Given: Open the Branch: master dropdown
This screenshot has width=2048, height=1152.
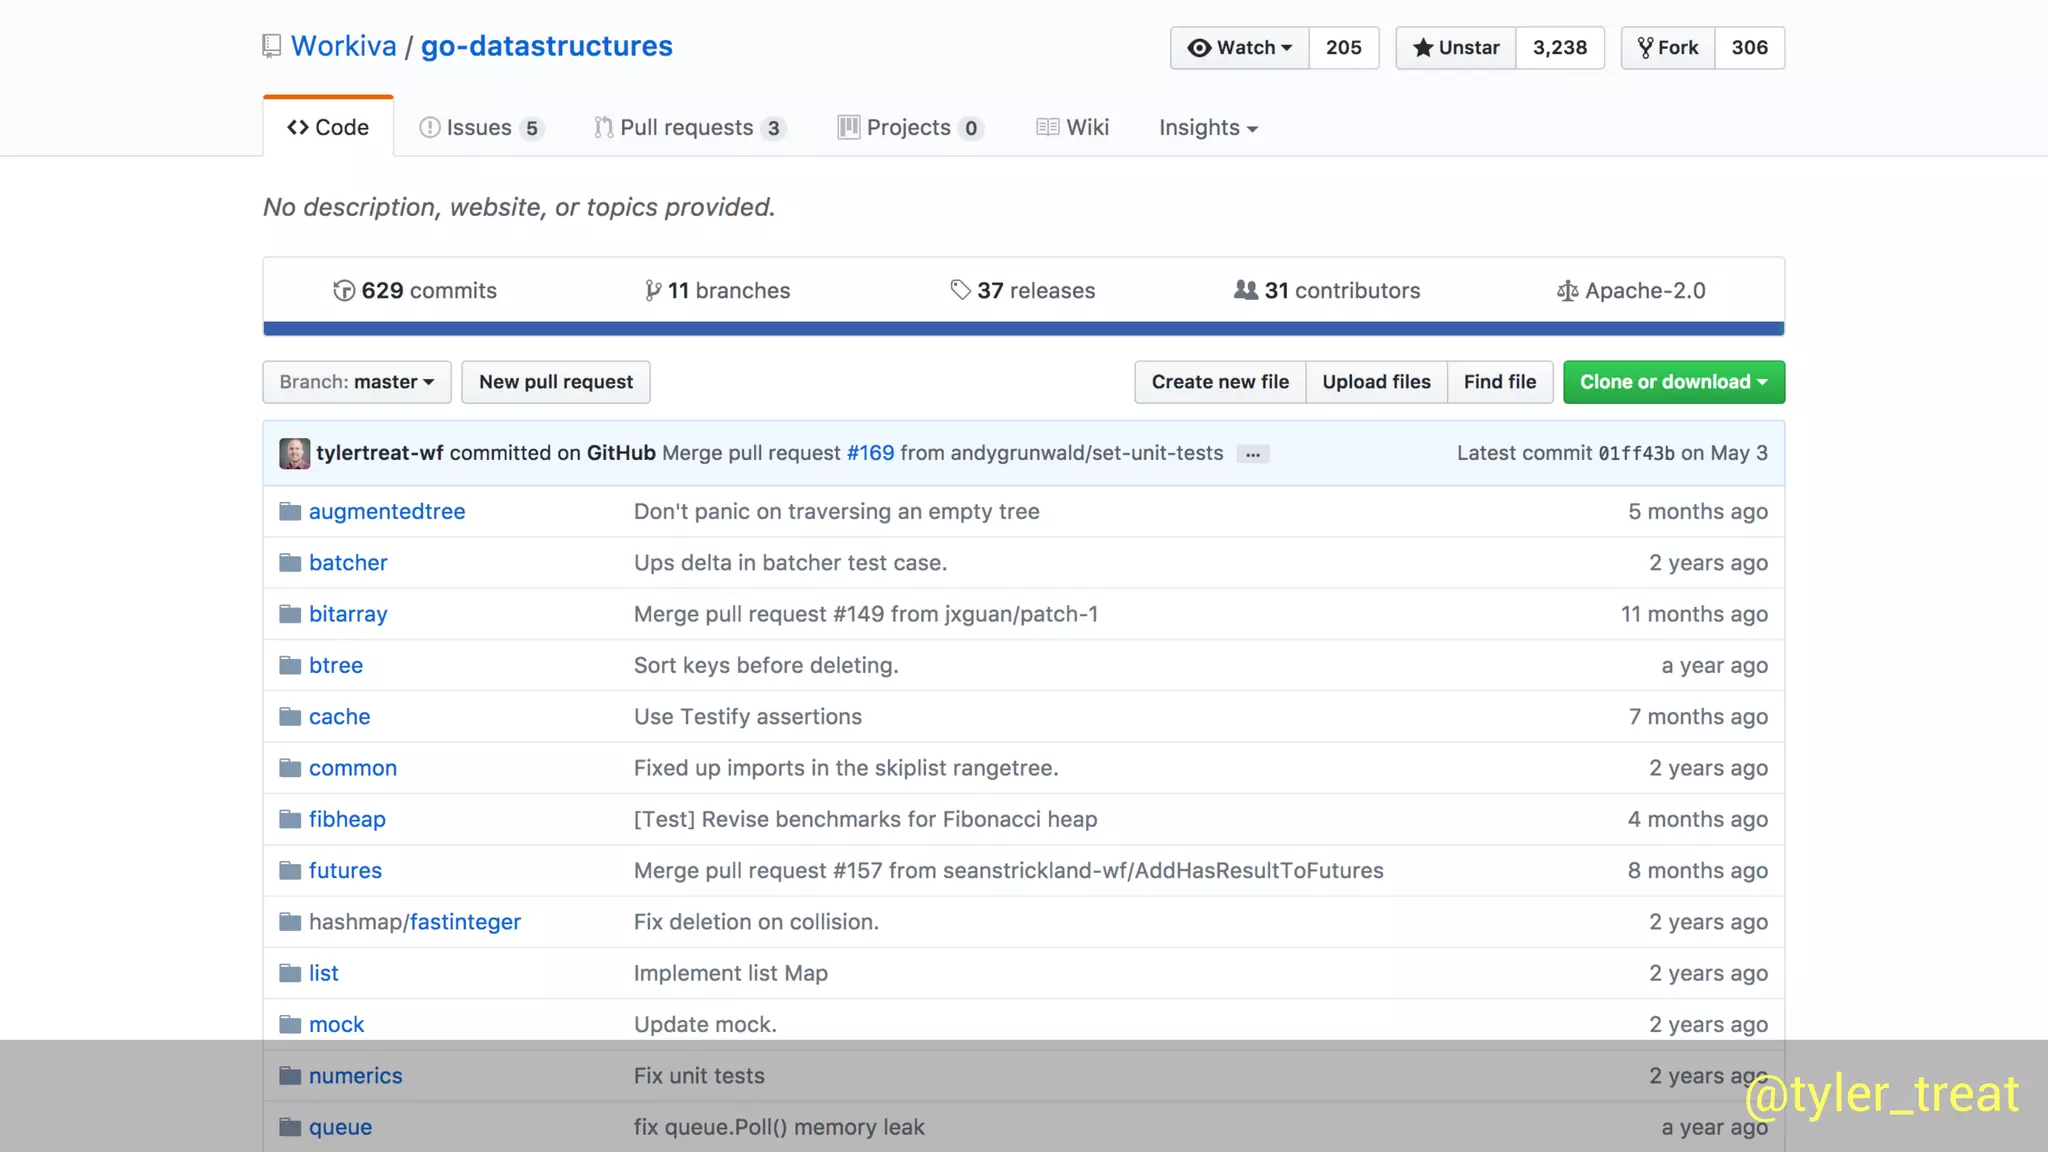Looking at the screenshot, I should point(356,382).
